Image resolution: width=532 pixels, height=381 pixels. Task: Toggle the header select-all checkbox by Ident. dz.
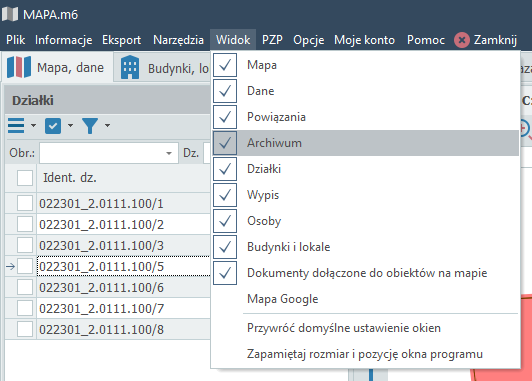coord(25,178)
